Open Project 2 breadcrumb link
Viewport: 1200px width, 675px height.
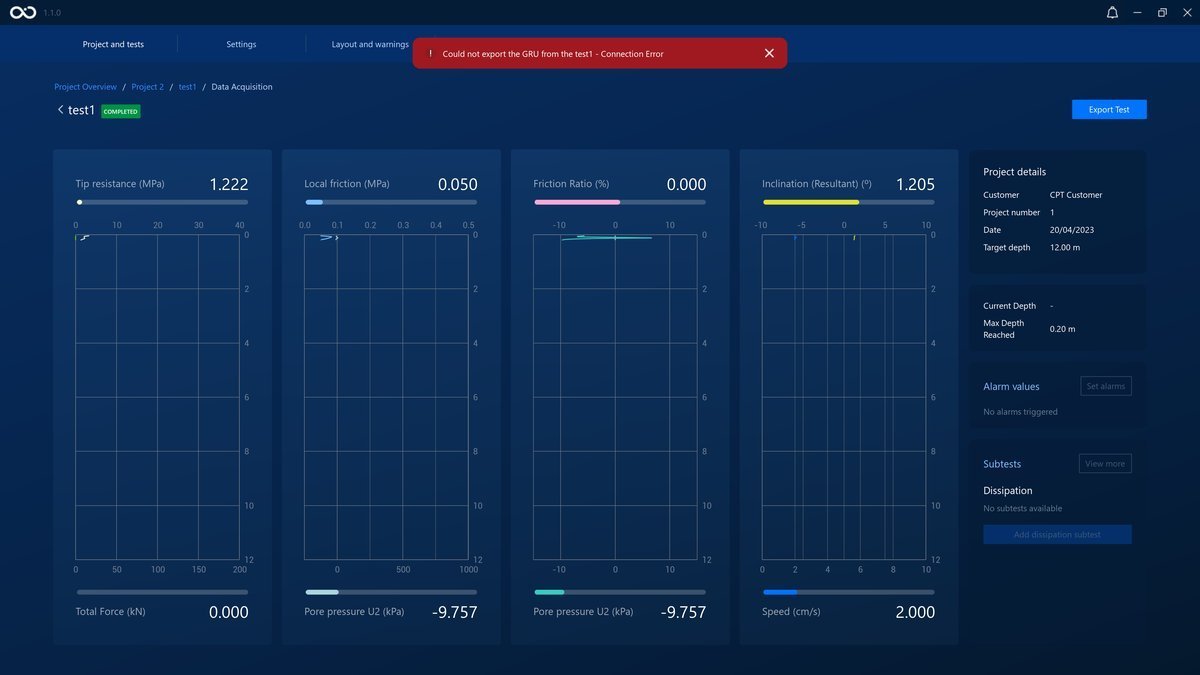(x=147, y=87)
